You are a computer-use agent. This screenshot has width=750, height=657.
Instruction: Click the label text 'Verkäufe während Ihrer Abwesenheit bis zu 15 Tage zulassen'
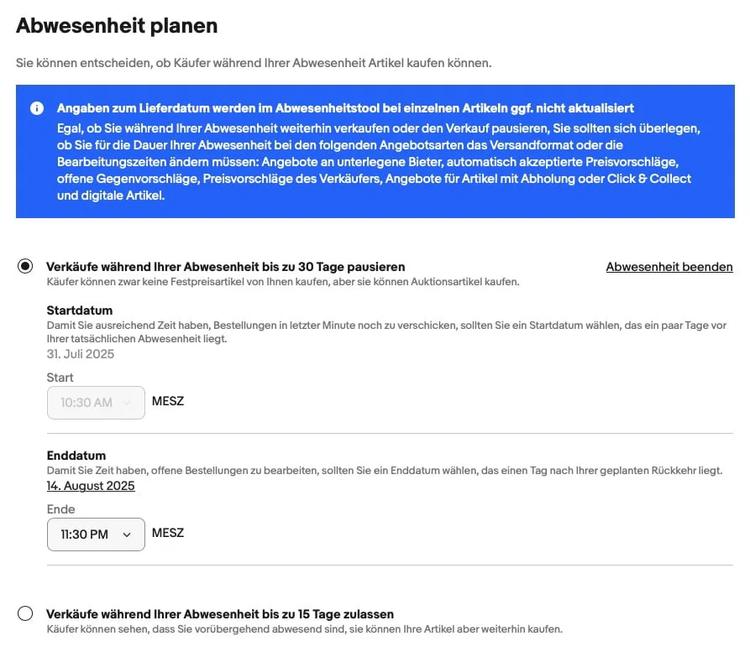(220, 614)
